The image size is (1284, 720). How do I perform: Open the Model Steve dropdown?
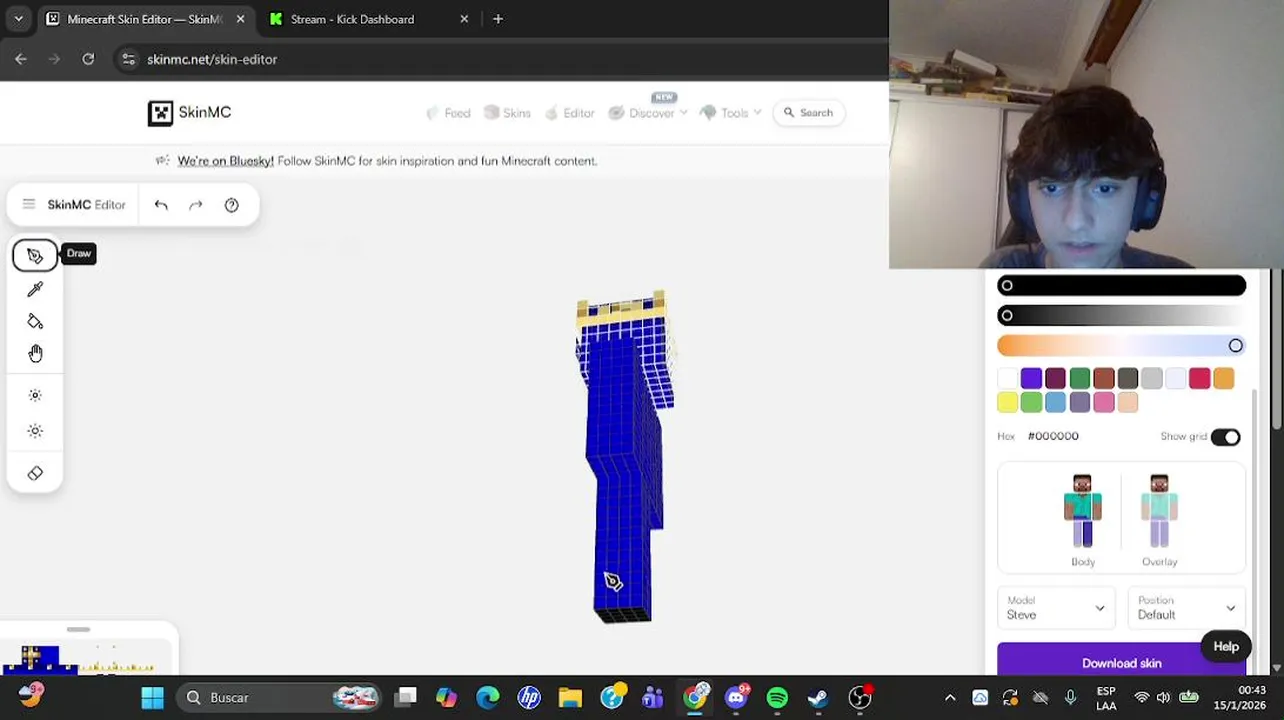point(1055,608)
